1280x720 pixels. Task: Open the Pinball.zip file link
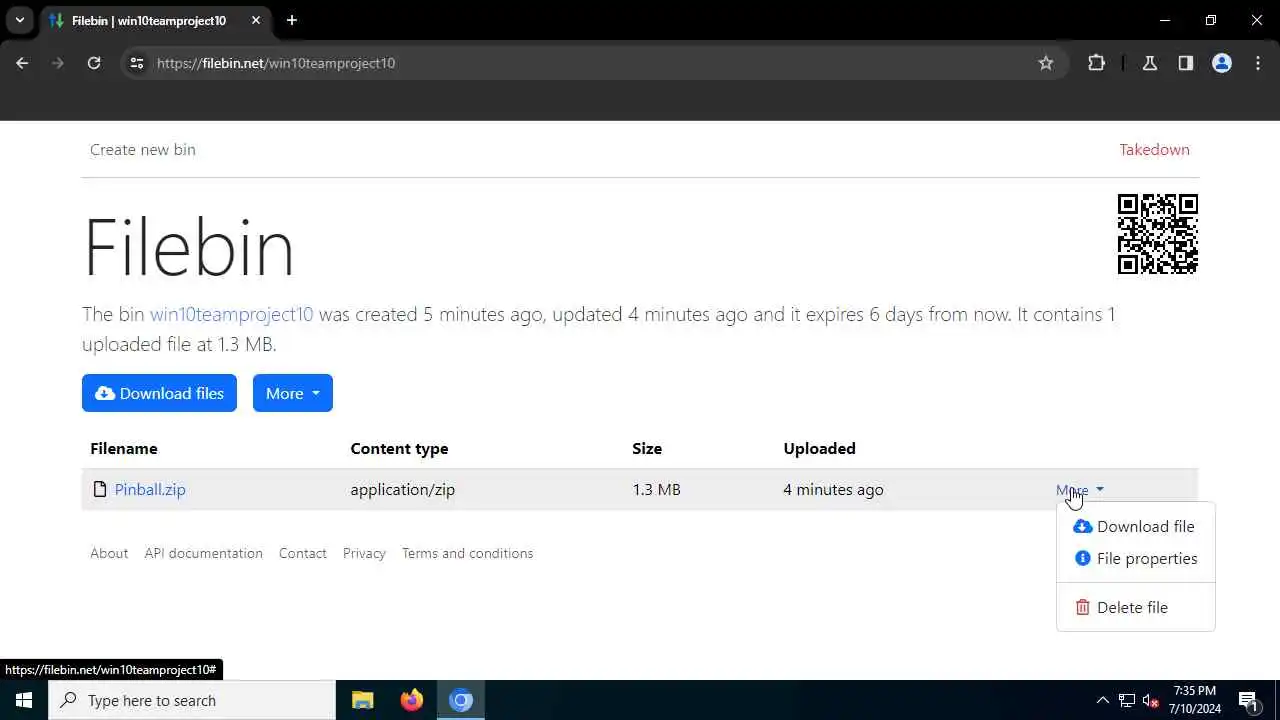coord(150,490)
